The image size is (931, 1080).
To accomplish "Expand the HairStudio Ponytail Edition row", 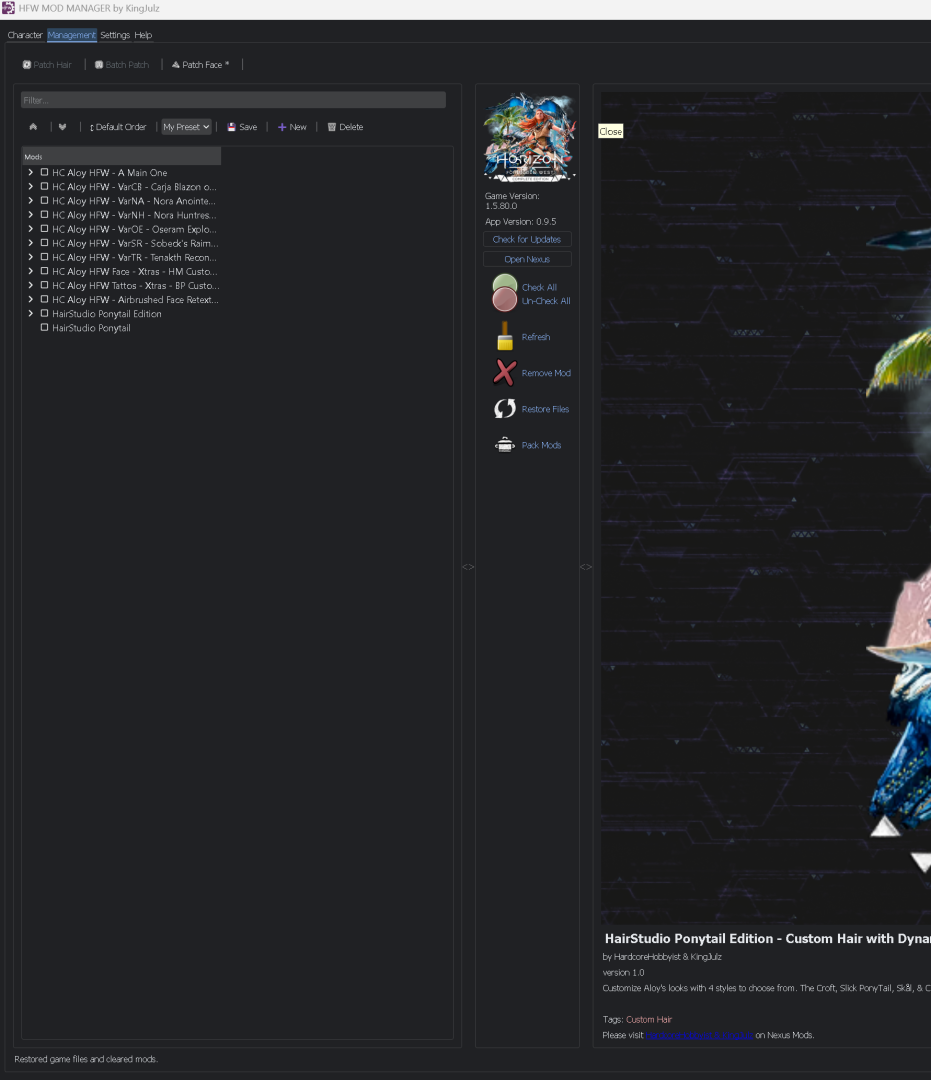I will click(31, 313).
